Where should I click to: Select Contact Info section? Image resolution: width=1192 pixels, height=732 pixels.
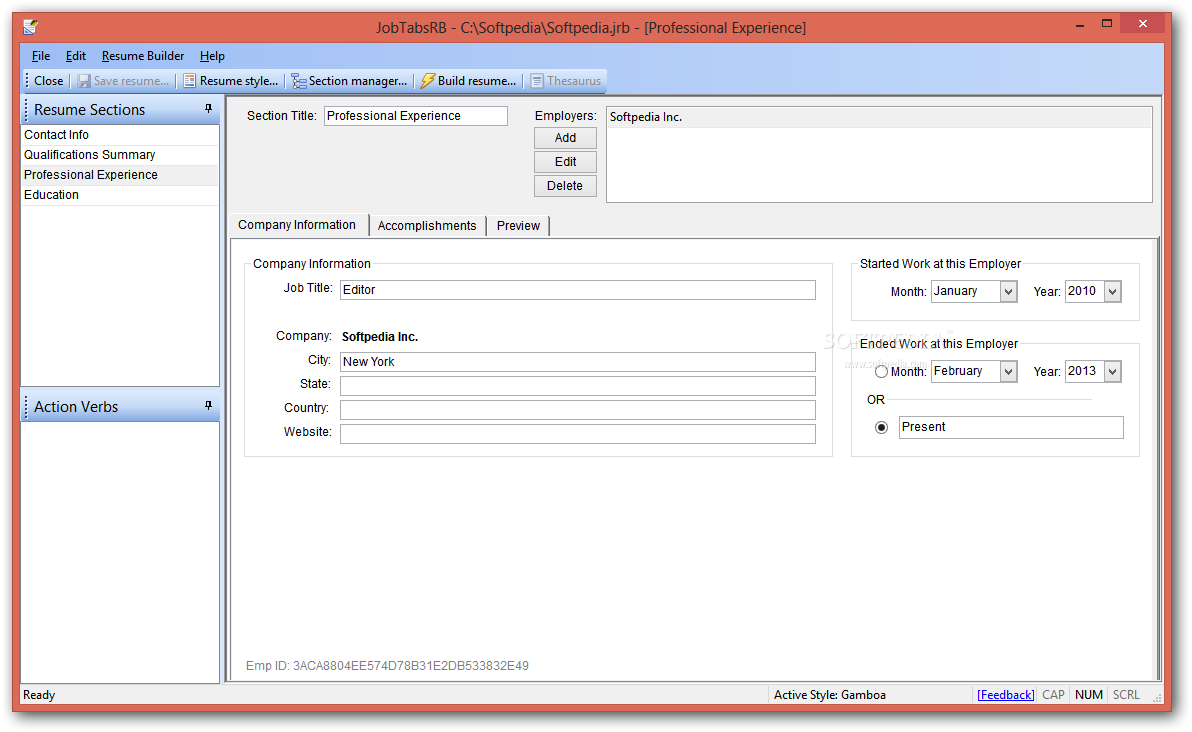click(119, 135)
